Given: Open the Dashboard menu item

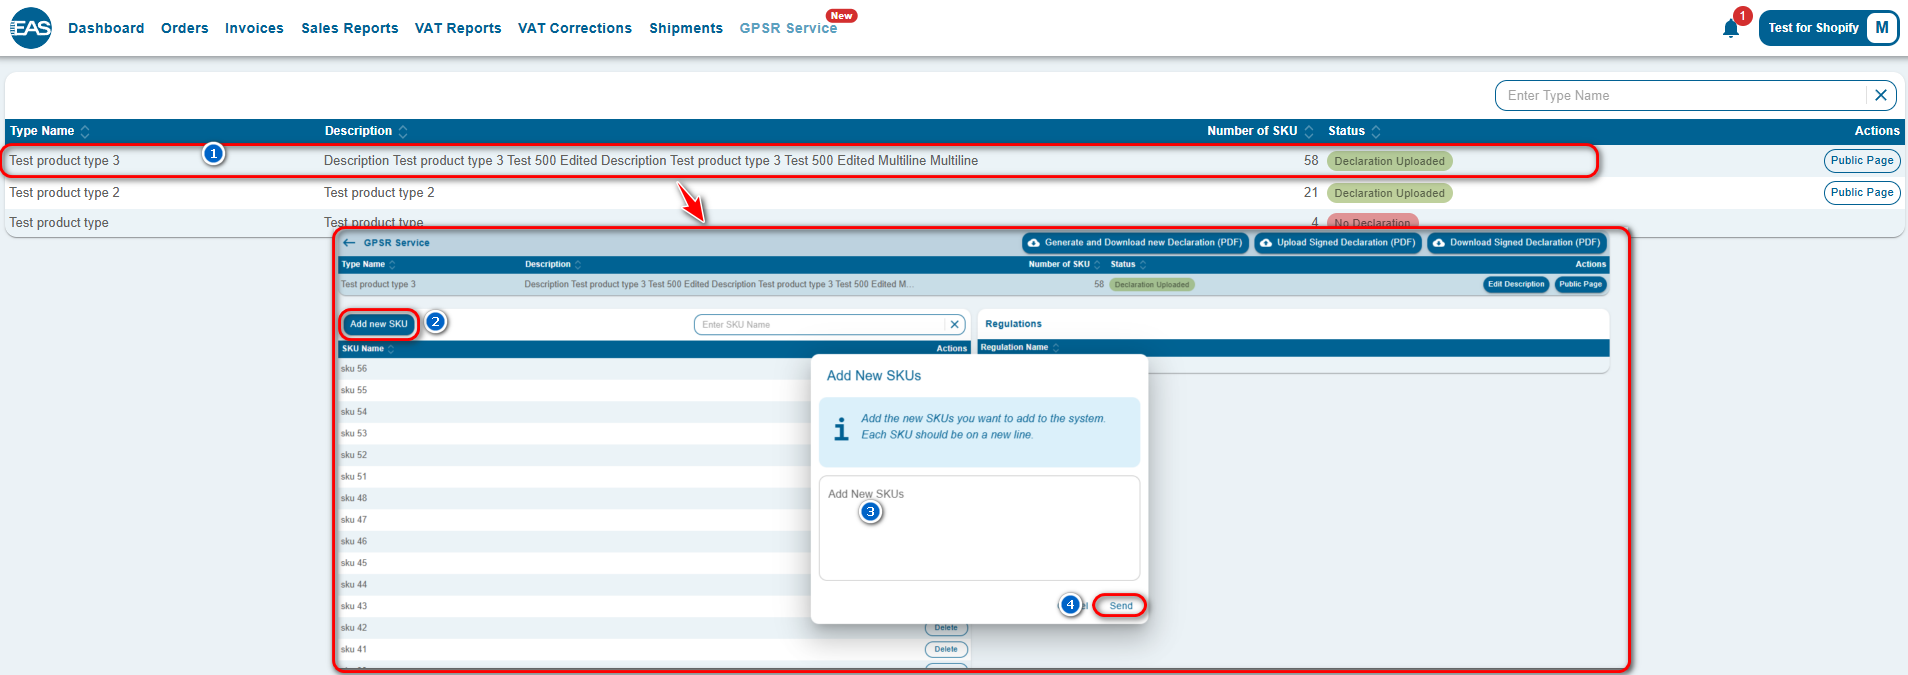Looking at the screenshot, I should click(106, 28).
